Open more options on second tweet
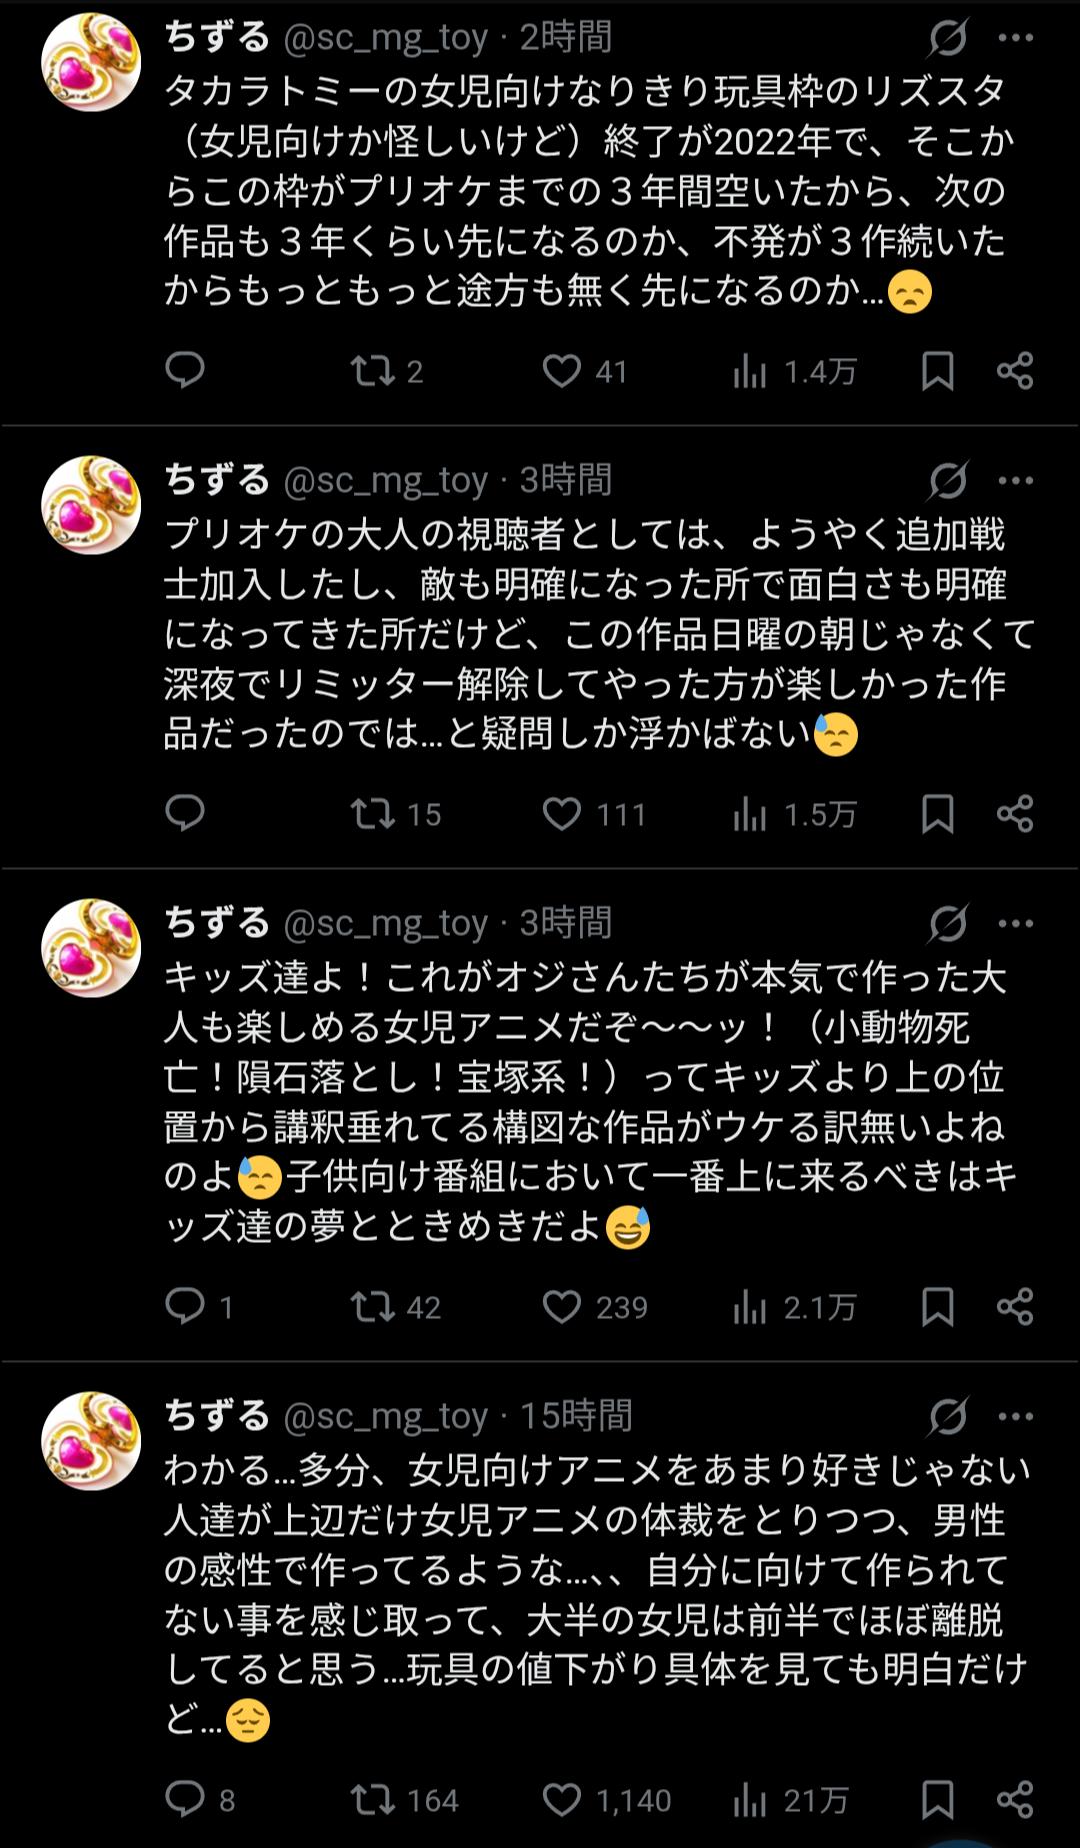The height and width of the screenshot is (1848, 1080). [x=1016, y=481]
